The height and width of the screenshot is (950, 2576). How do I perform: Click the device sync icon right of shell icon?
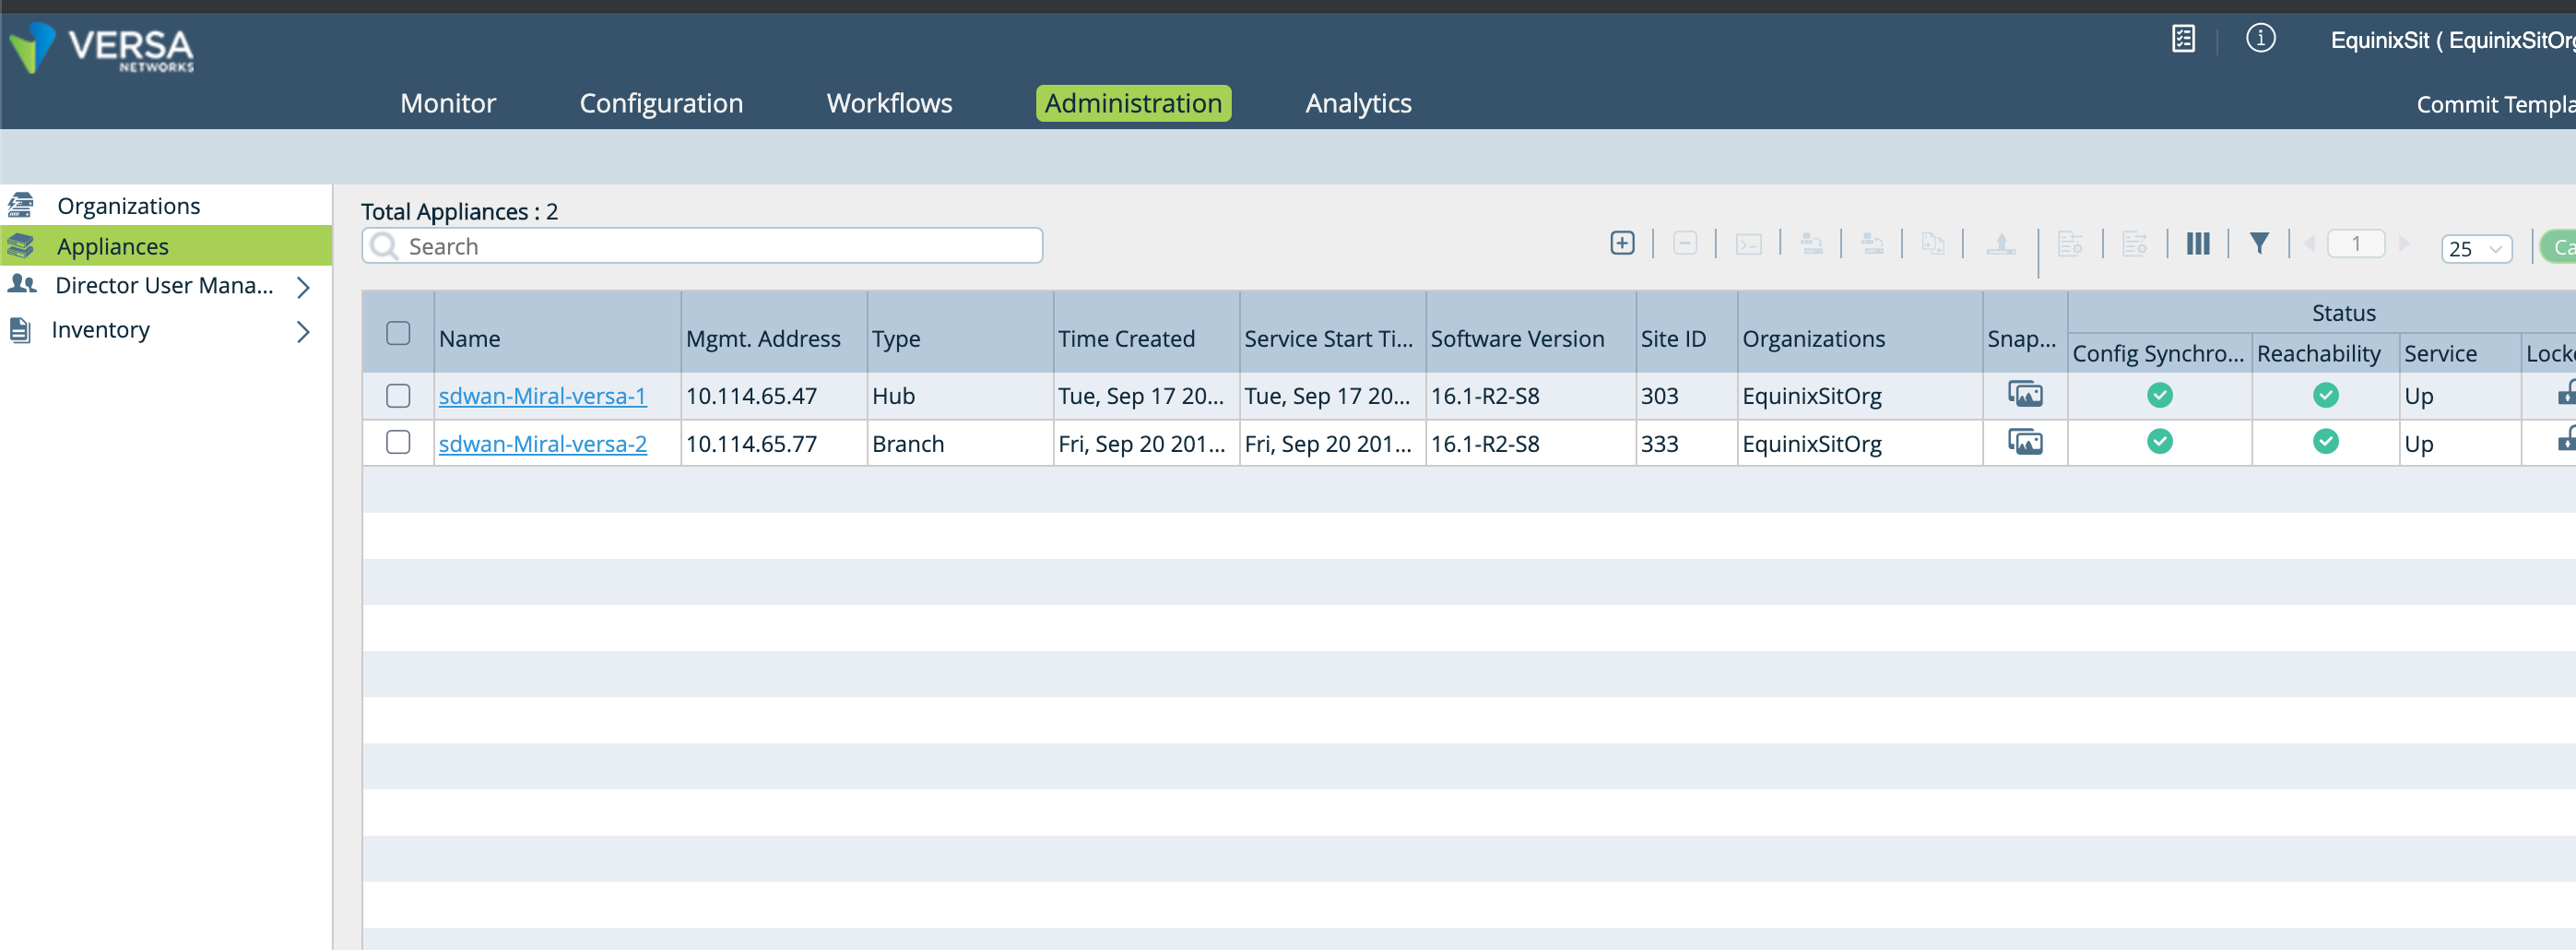click(x=1811, y=244)
